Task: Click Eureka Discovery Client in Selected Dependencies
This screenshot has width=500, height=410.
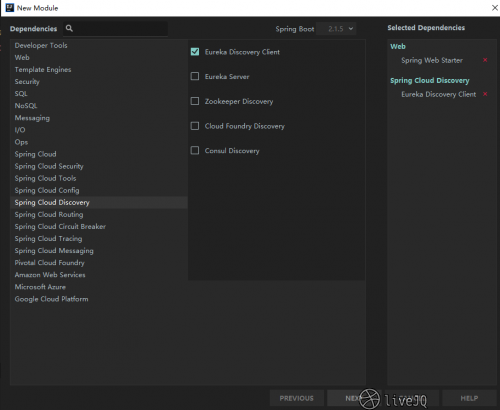Action: click(x=439, y=94)
